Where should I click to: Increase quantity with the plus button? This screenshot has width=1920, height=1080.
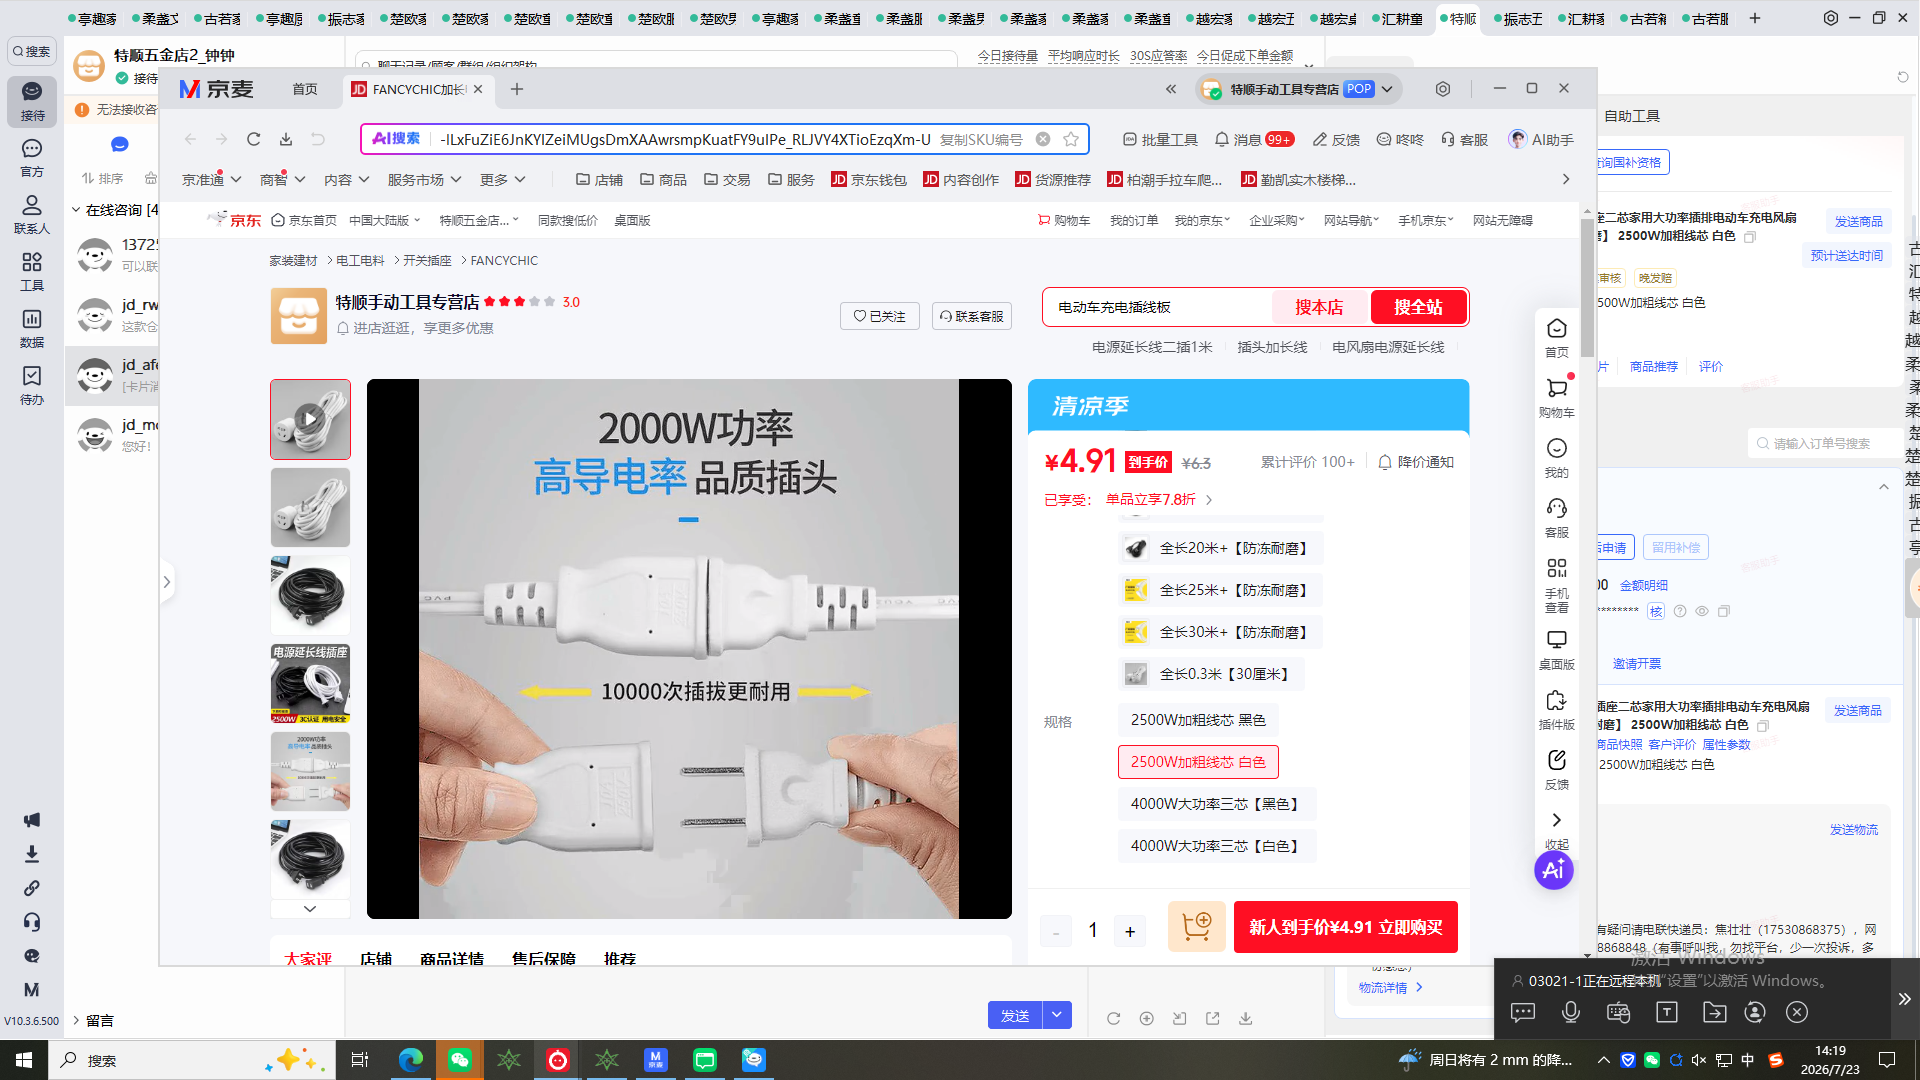click(x=1130, y=931)
